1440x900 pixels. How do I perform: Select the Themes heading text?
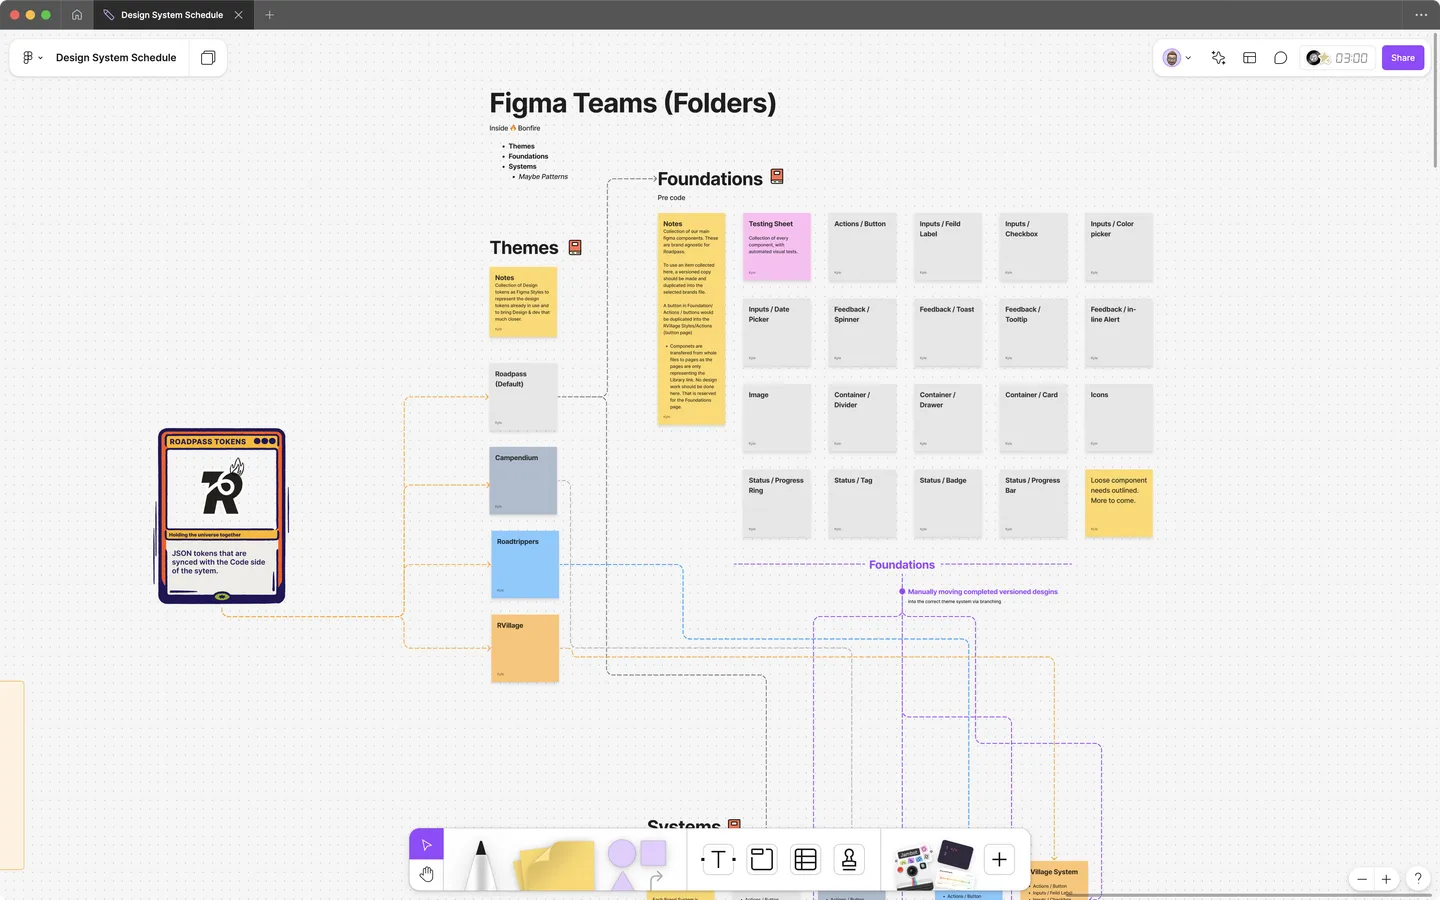[x=524, y=248]
